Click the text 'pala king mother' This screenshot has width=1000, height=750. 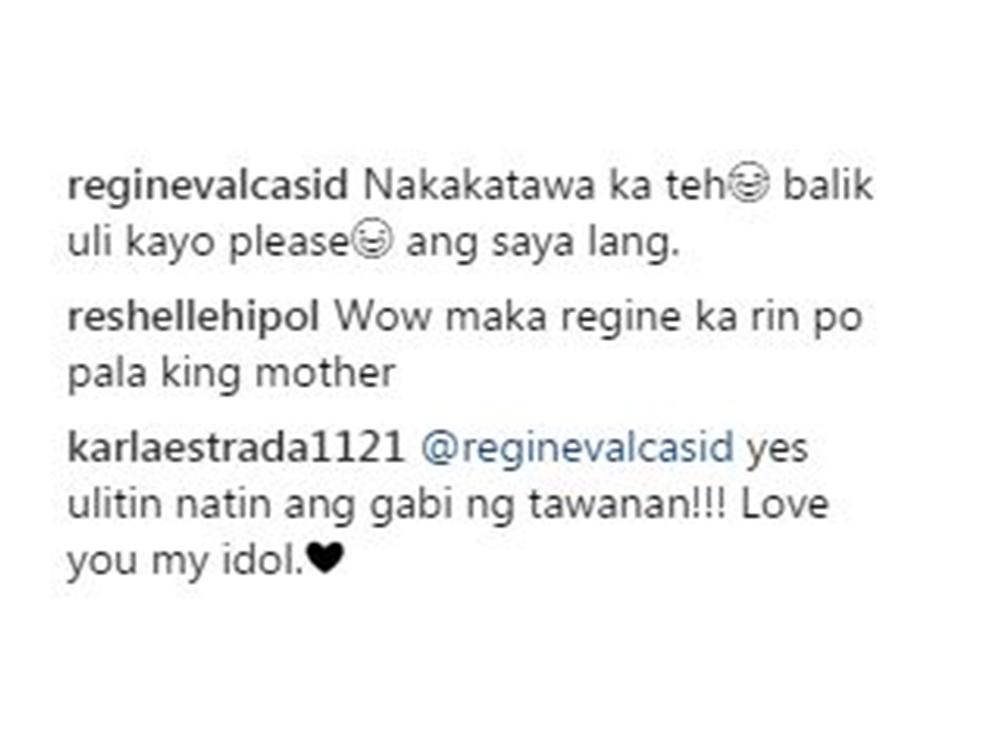(x=232, y=373)
